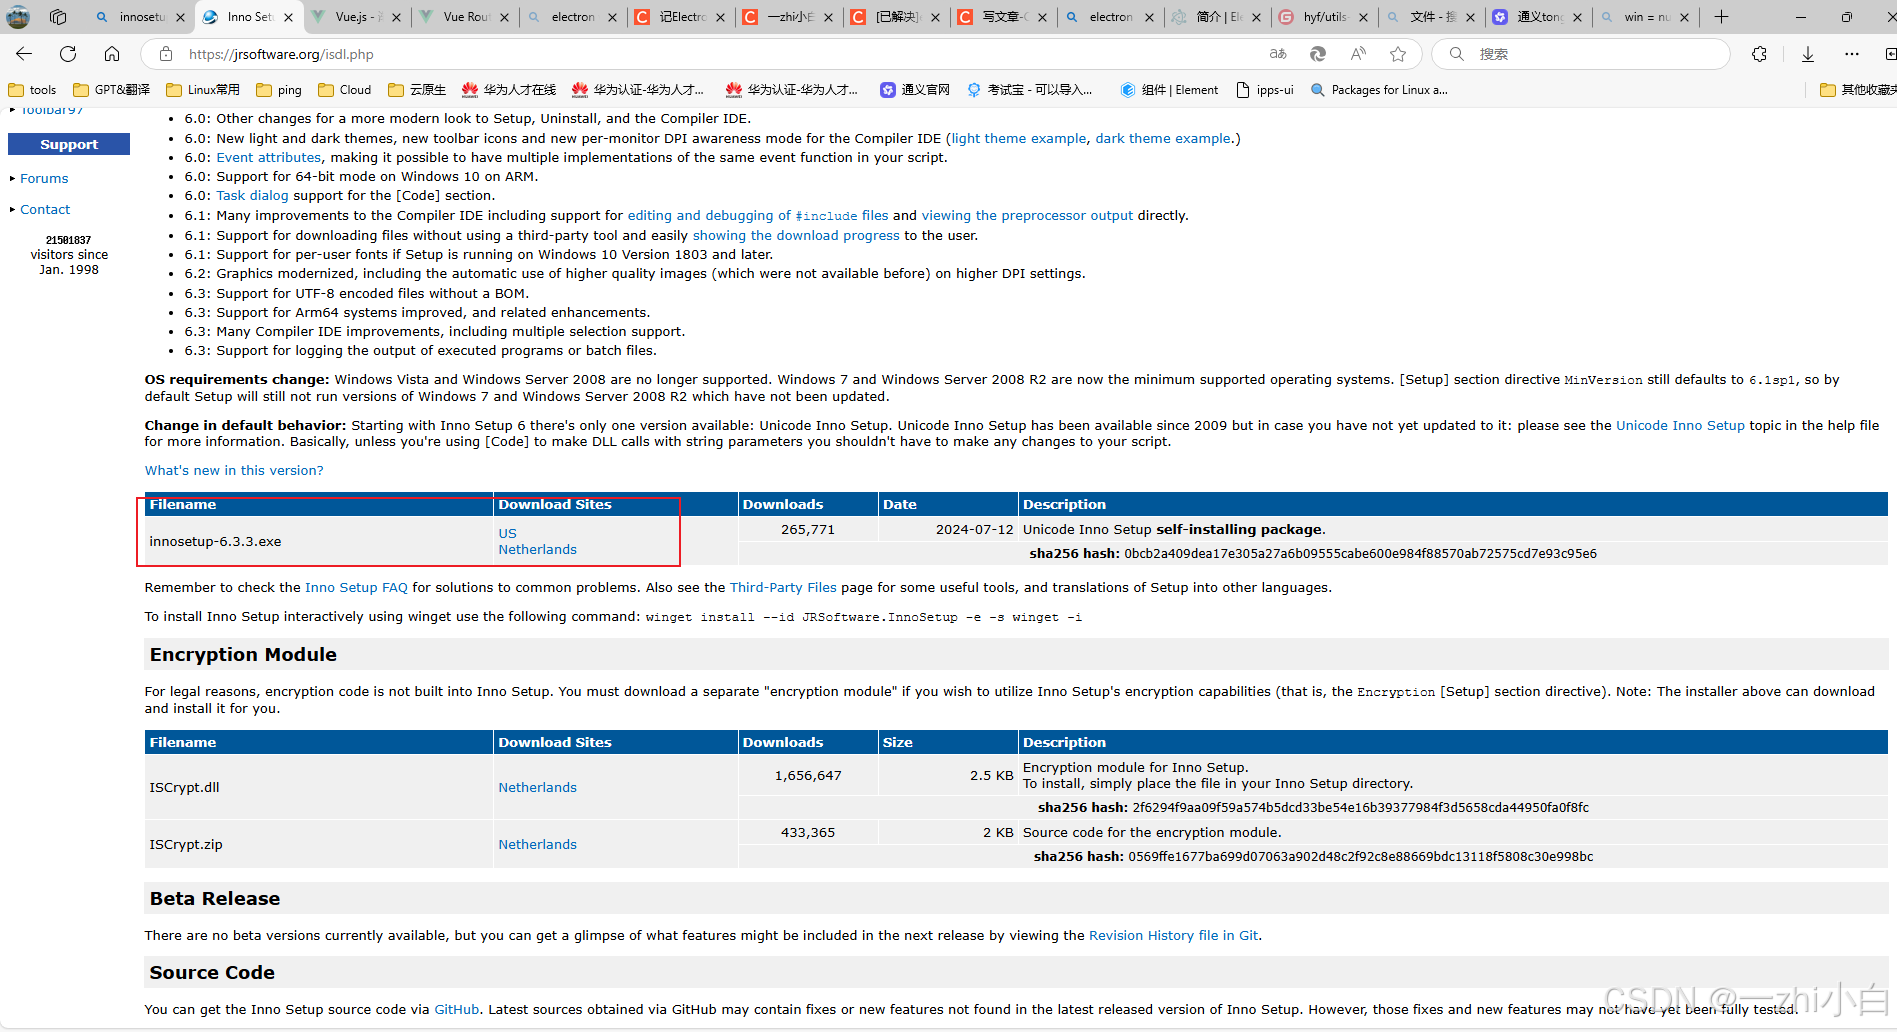Click the profile avatar icon

pos(18,17)
